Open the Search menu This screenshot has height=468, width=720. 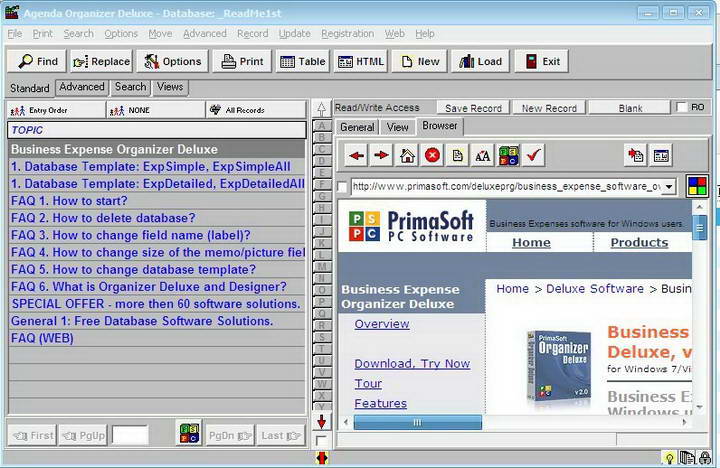pyautogui.click(x=79, y=34)
